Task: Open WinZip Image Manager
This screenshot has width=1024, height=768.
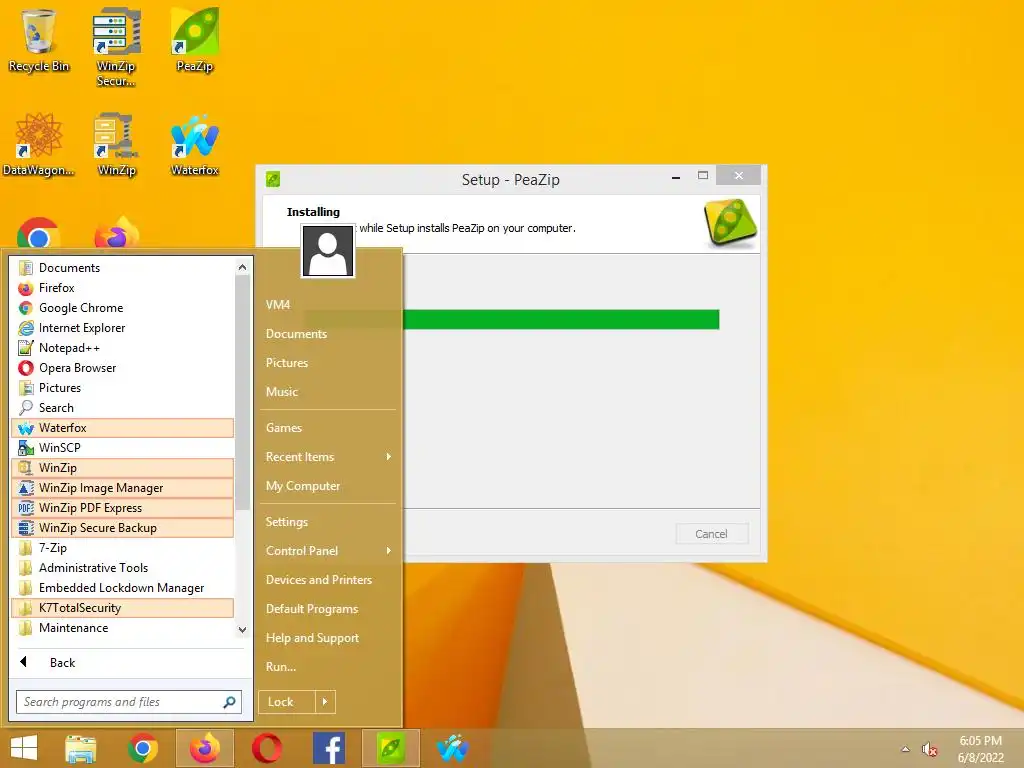Action: point(123,488)
